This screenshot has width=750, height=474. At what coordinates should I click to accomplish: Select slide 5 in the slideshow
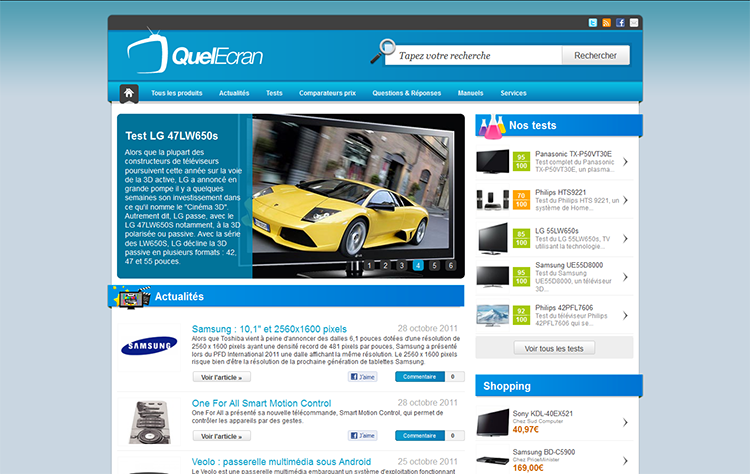(434, 265)
